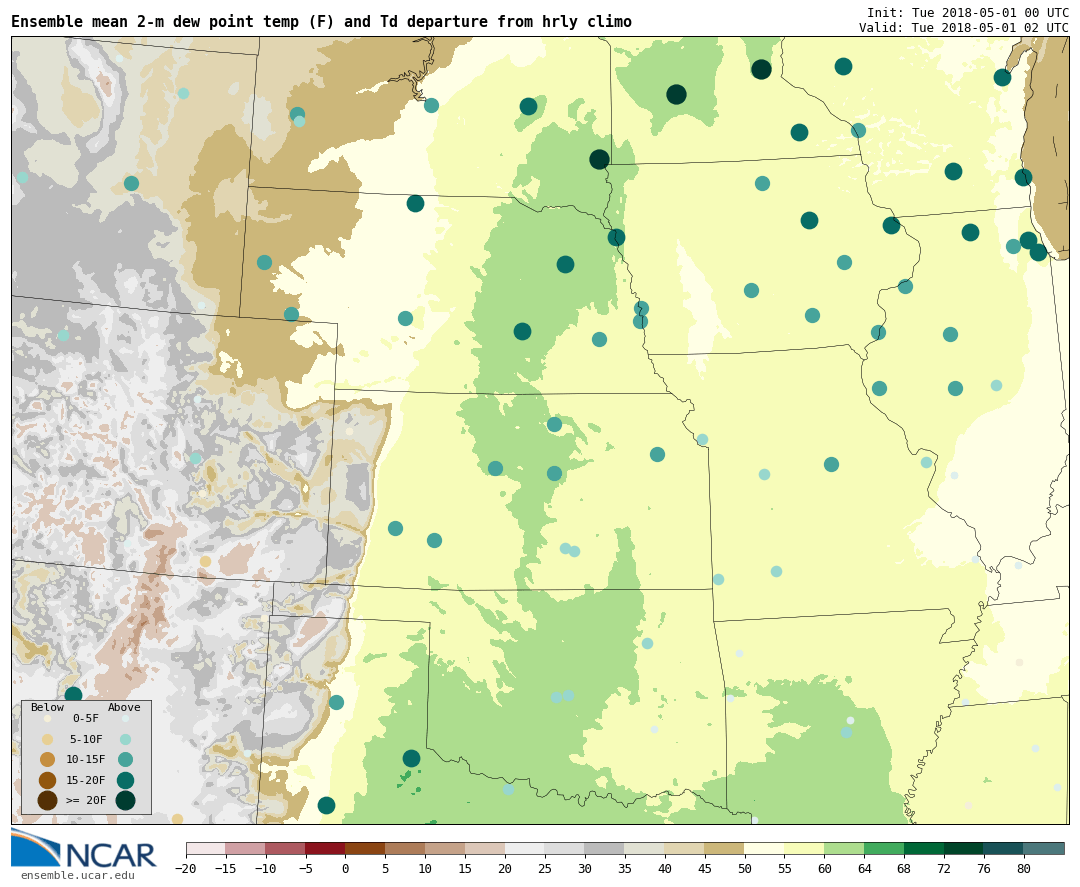Click the light green swatch between 60 and 64
Image resolution: width=1080 pixels, height=887 pixels.
pos(844,848)
